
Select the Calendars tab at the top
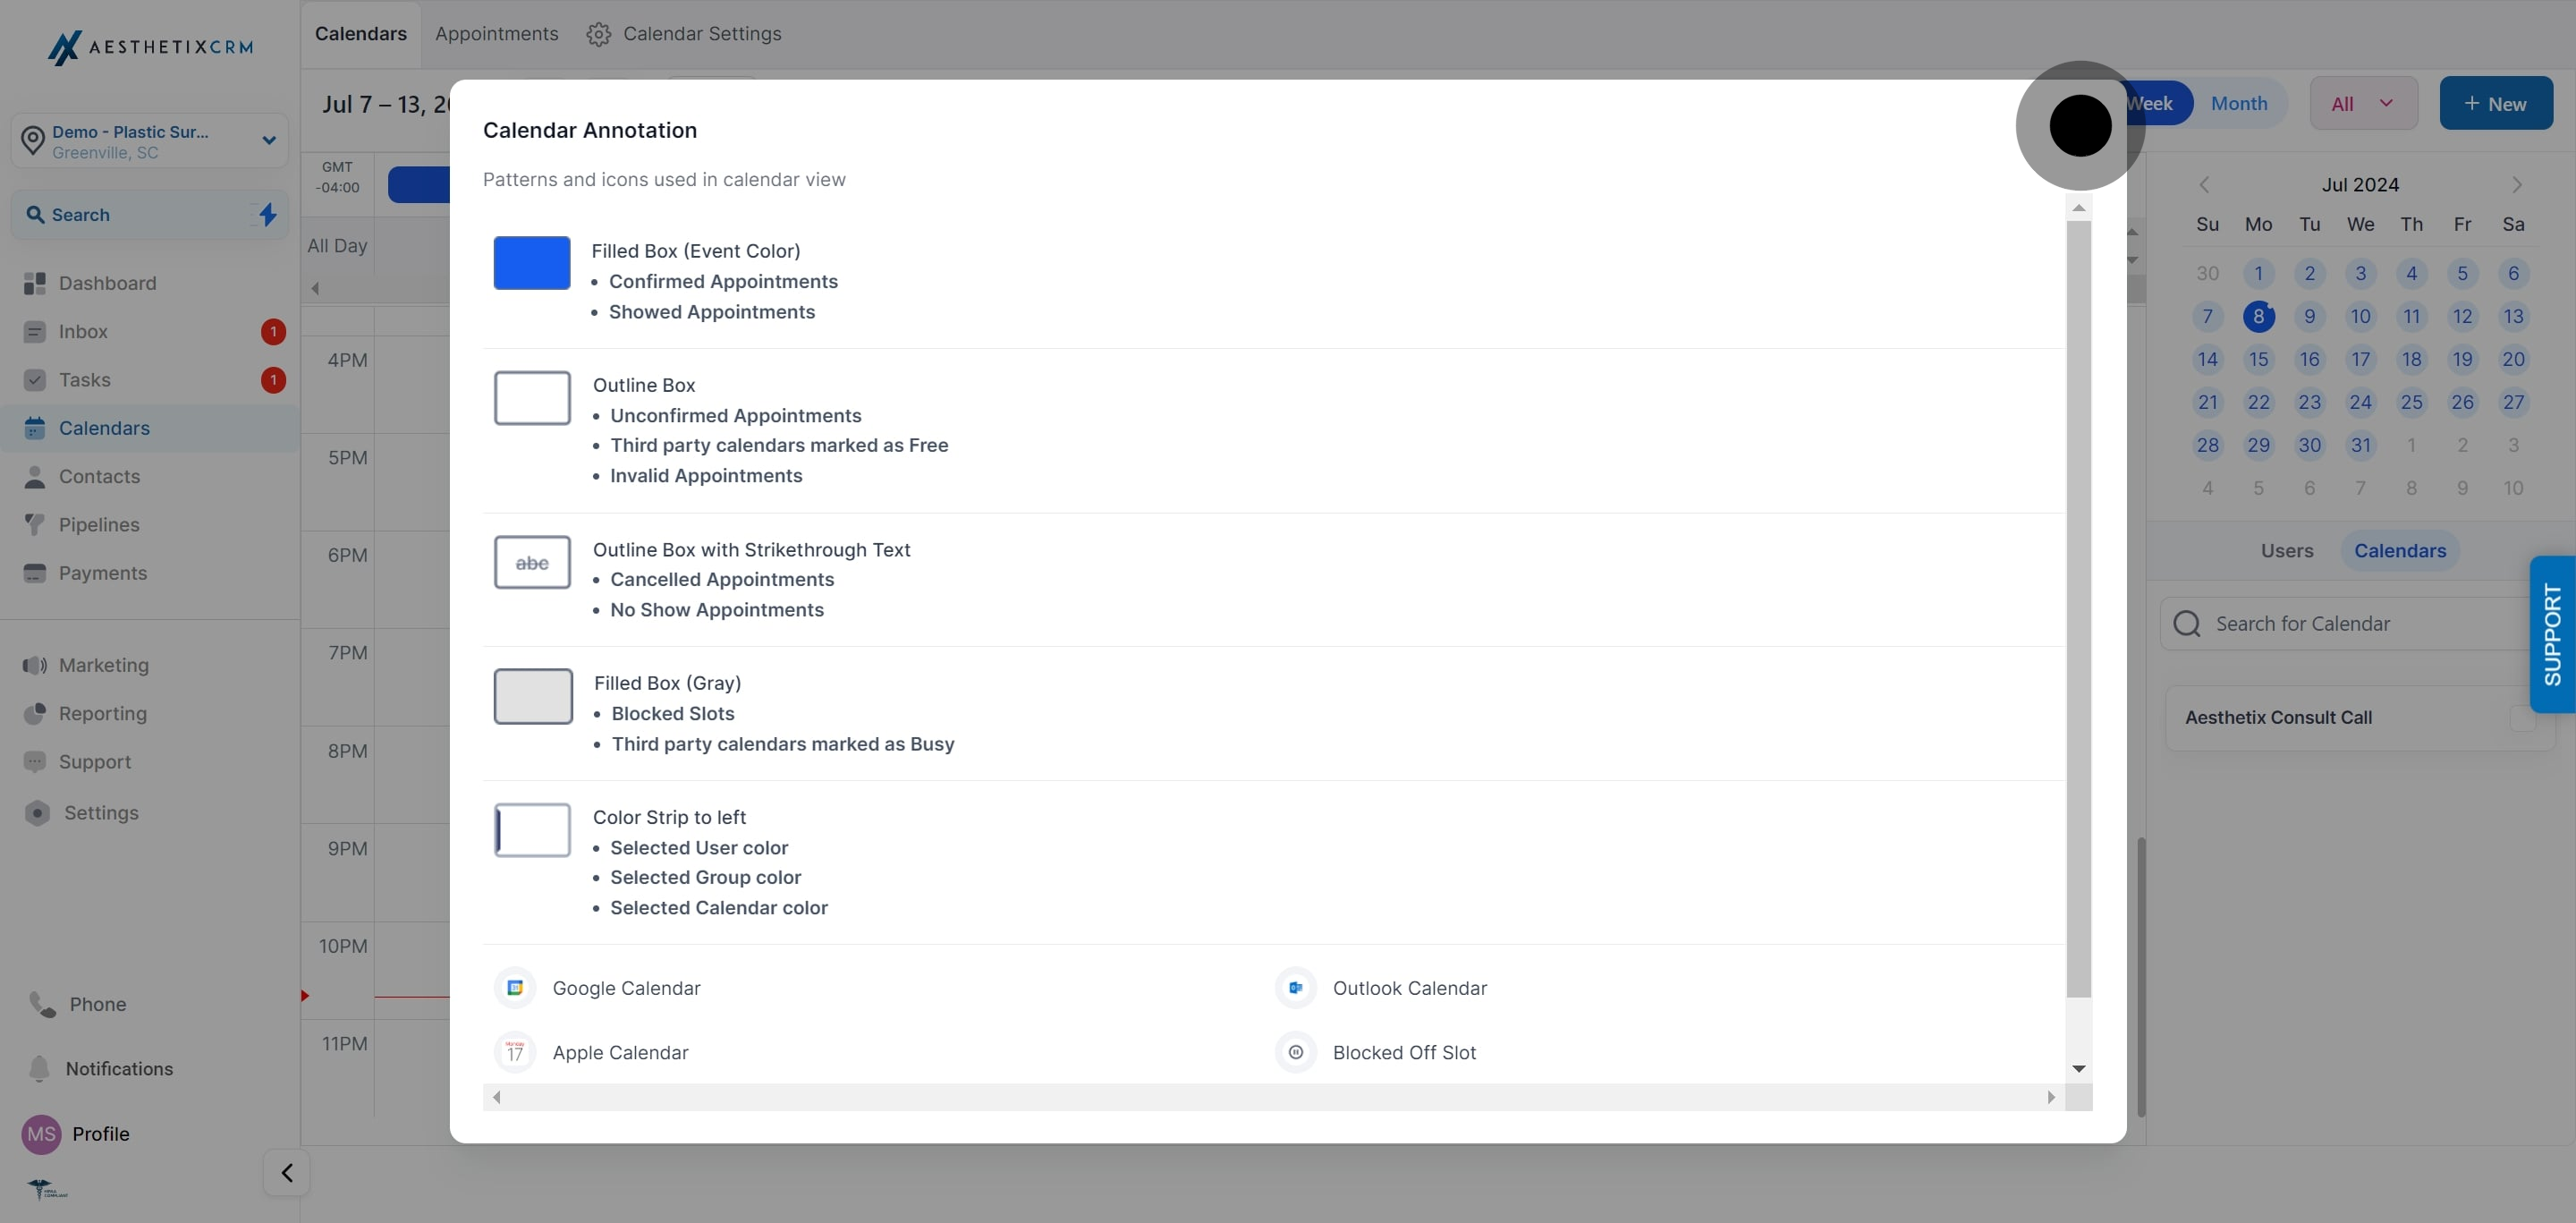(x=361, y=34)
